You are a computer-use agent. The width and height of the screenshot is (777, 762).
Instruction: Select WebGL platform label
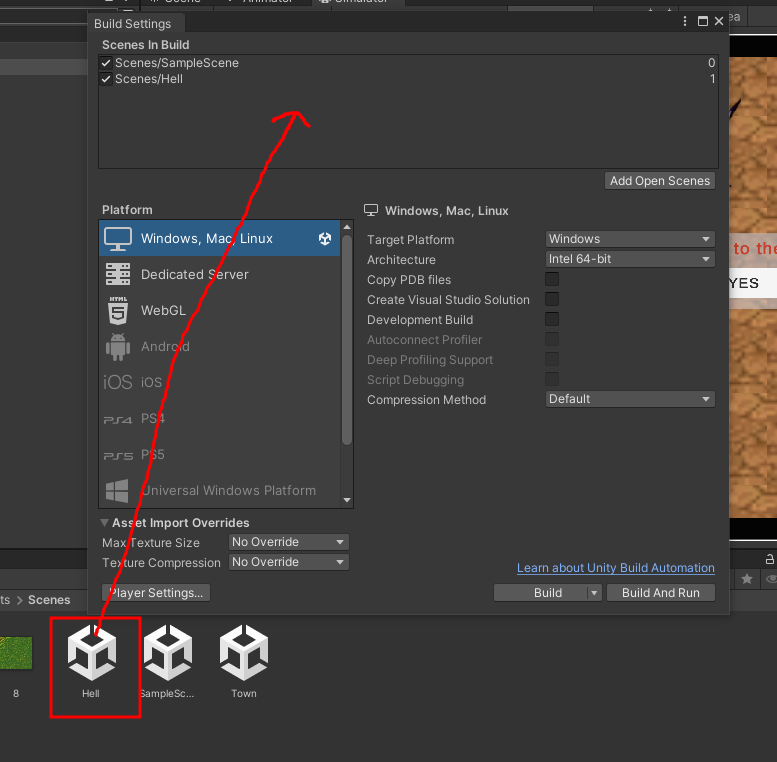coord(164,311)
